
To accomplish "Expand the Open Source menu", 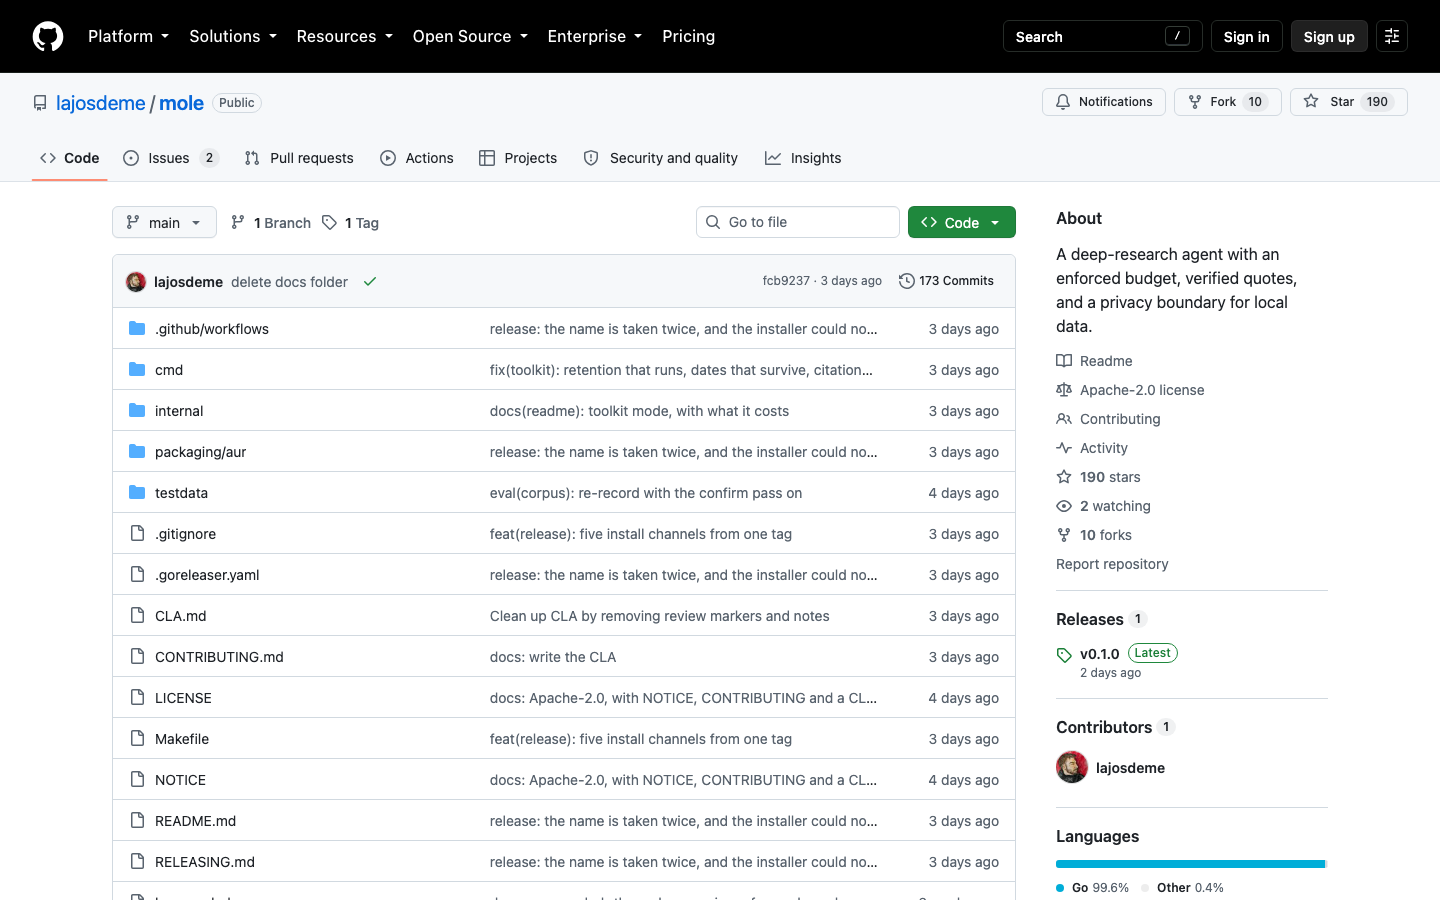I will 470,36.
